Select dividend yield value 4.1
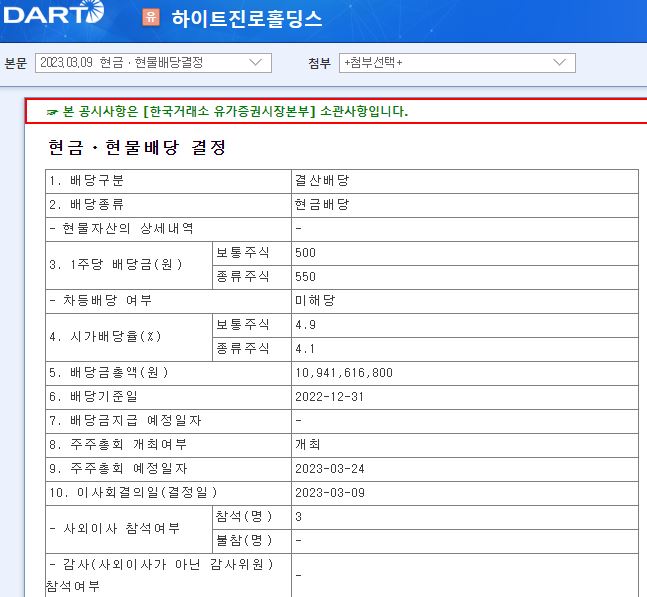 305,349
